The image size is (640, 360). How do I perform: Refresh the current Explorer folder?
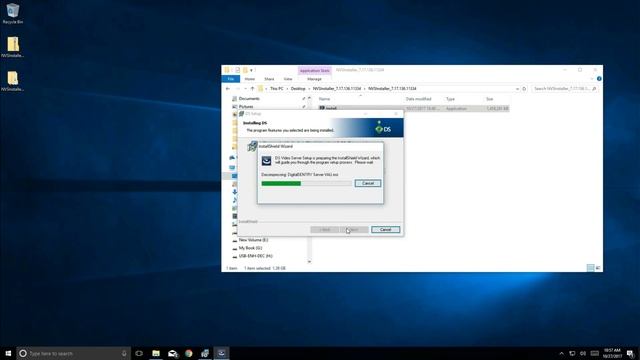[x=524, y=89]
